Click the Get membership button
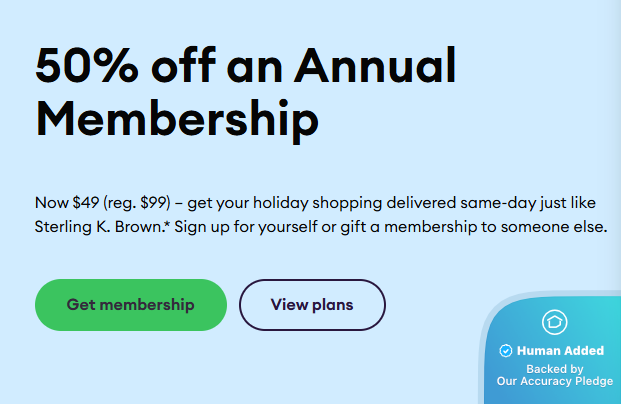Screen dimensions: 621x404 131,304
